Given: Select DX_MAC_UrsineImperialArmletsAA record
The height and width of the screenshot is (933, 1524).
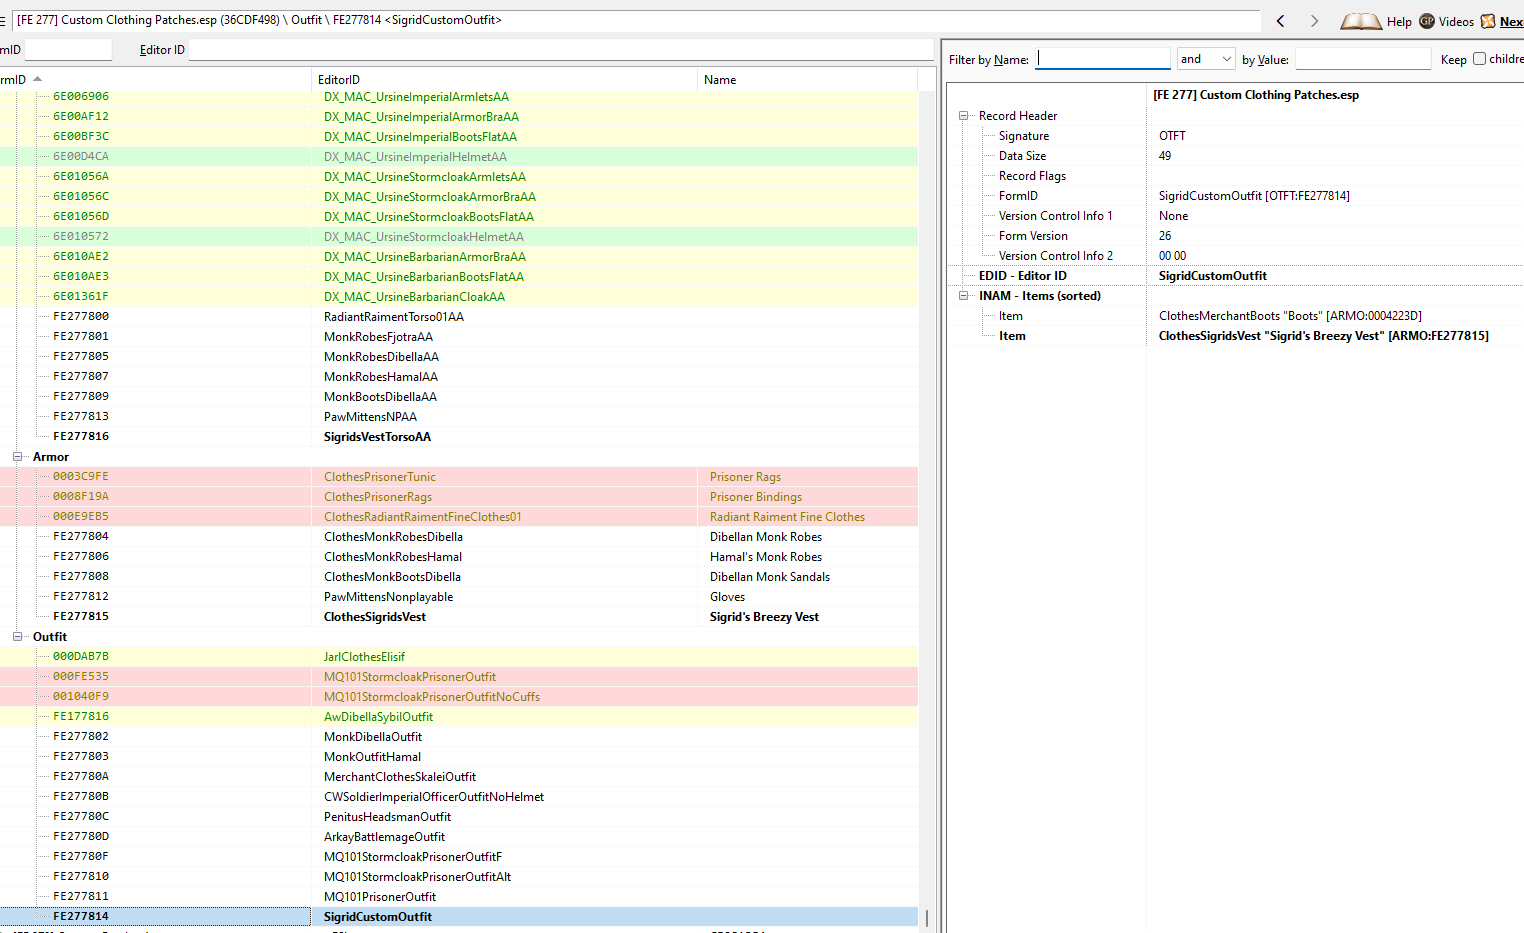Looking at the screenshot, I should click(x=459, y=97).
